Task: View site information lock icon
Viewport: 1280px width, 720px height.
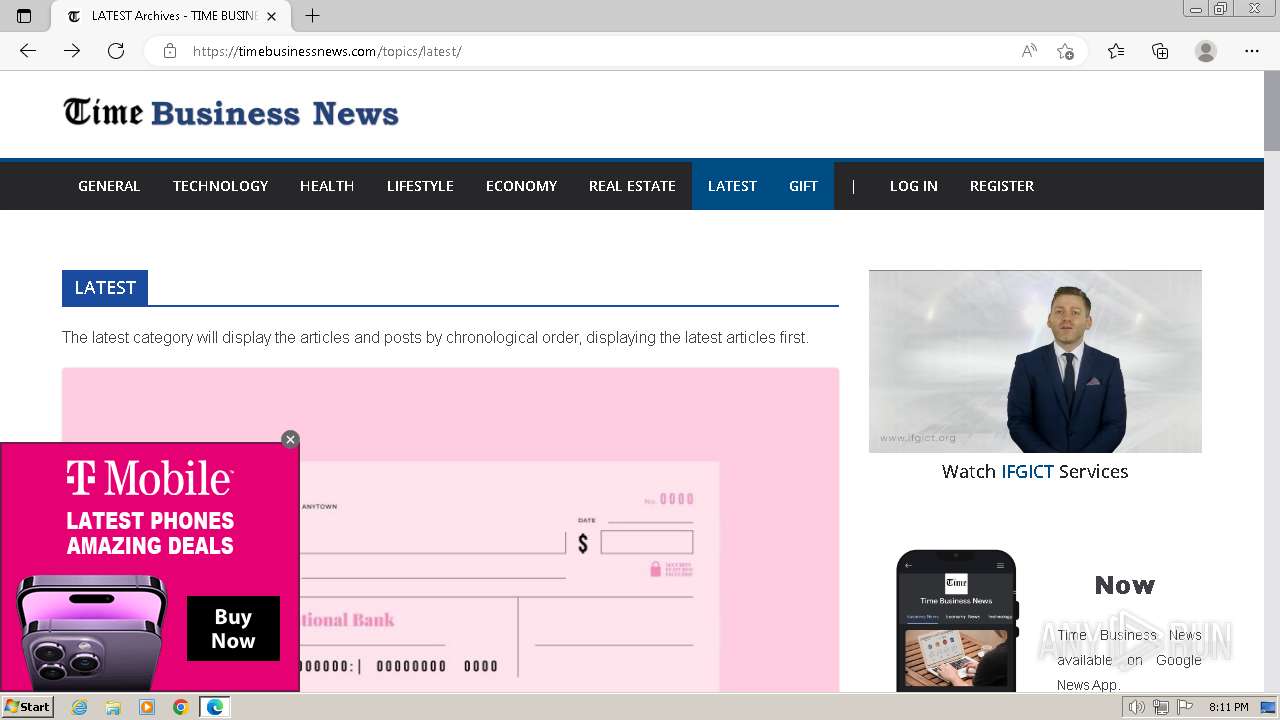Action: coord(170,51)
